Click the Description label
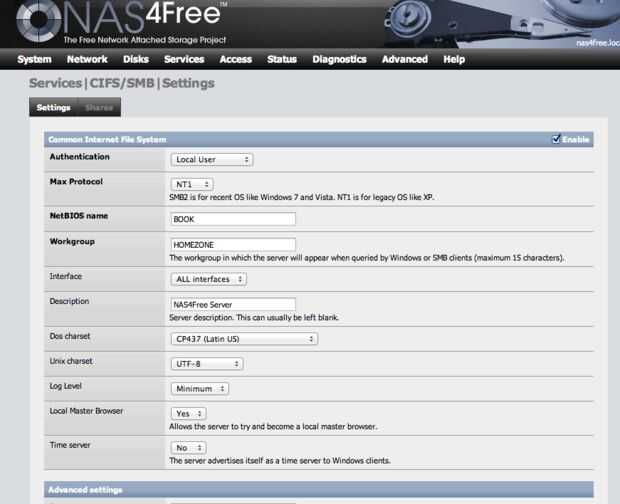 coord(69,301)
